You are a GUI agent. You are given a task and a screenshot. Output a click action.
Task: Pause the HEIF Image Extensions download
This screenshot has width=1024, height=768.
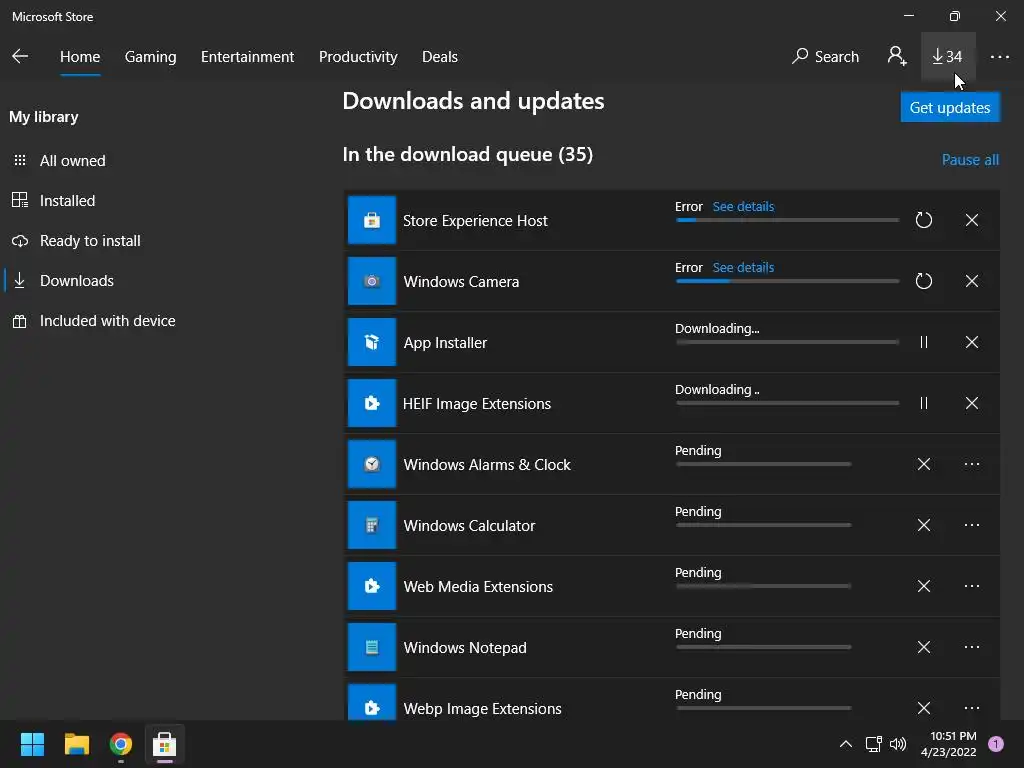(x=923, y=403)
